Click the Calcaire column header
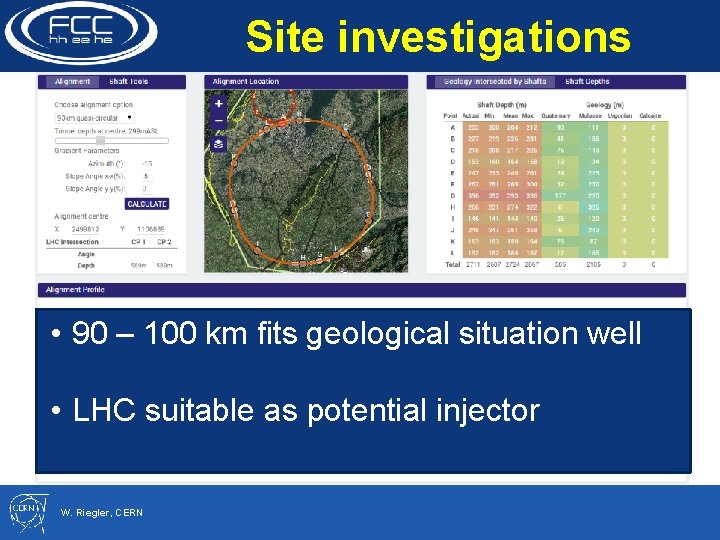 coord(650,116)
